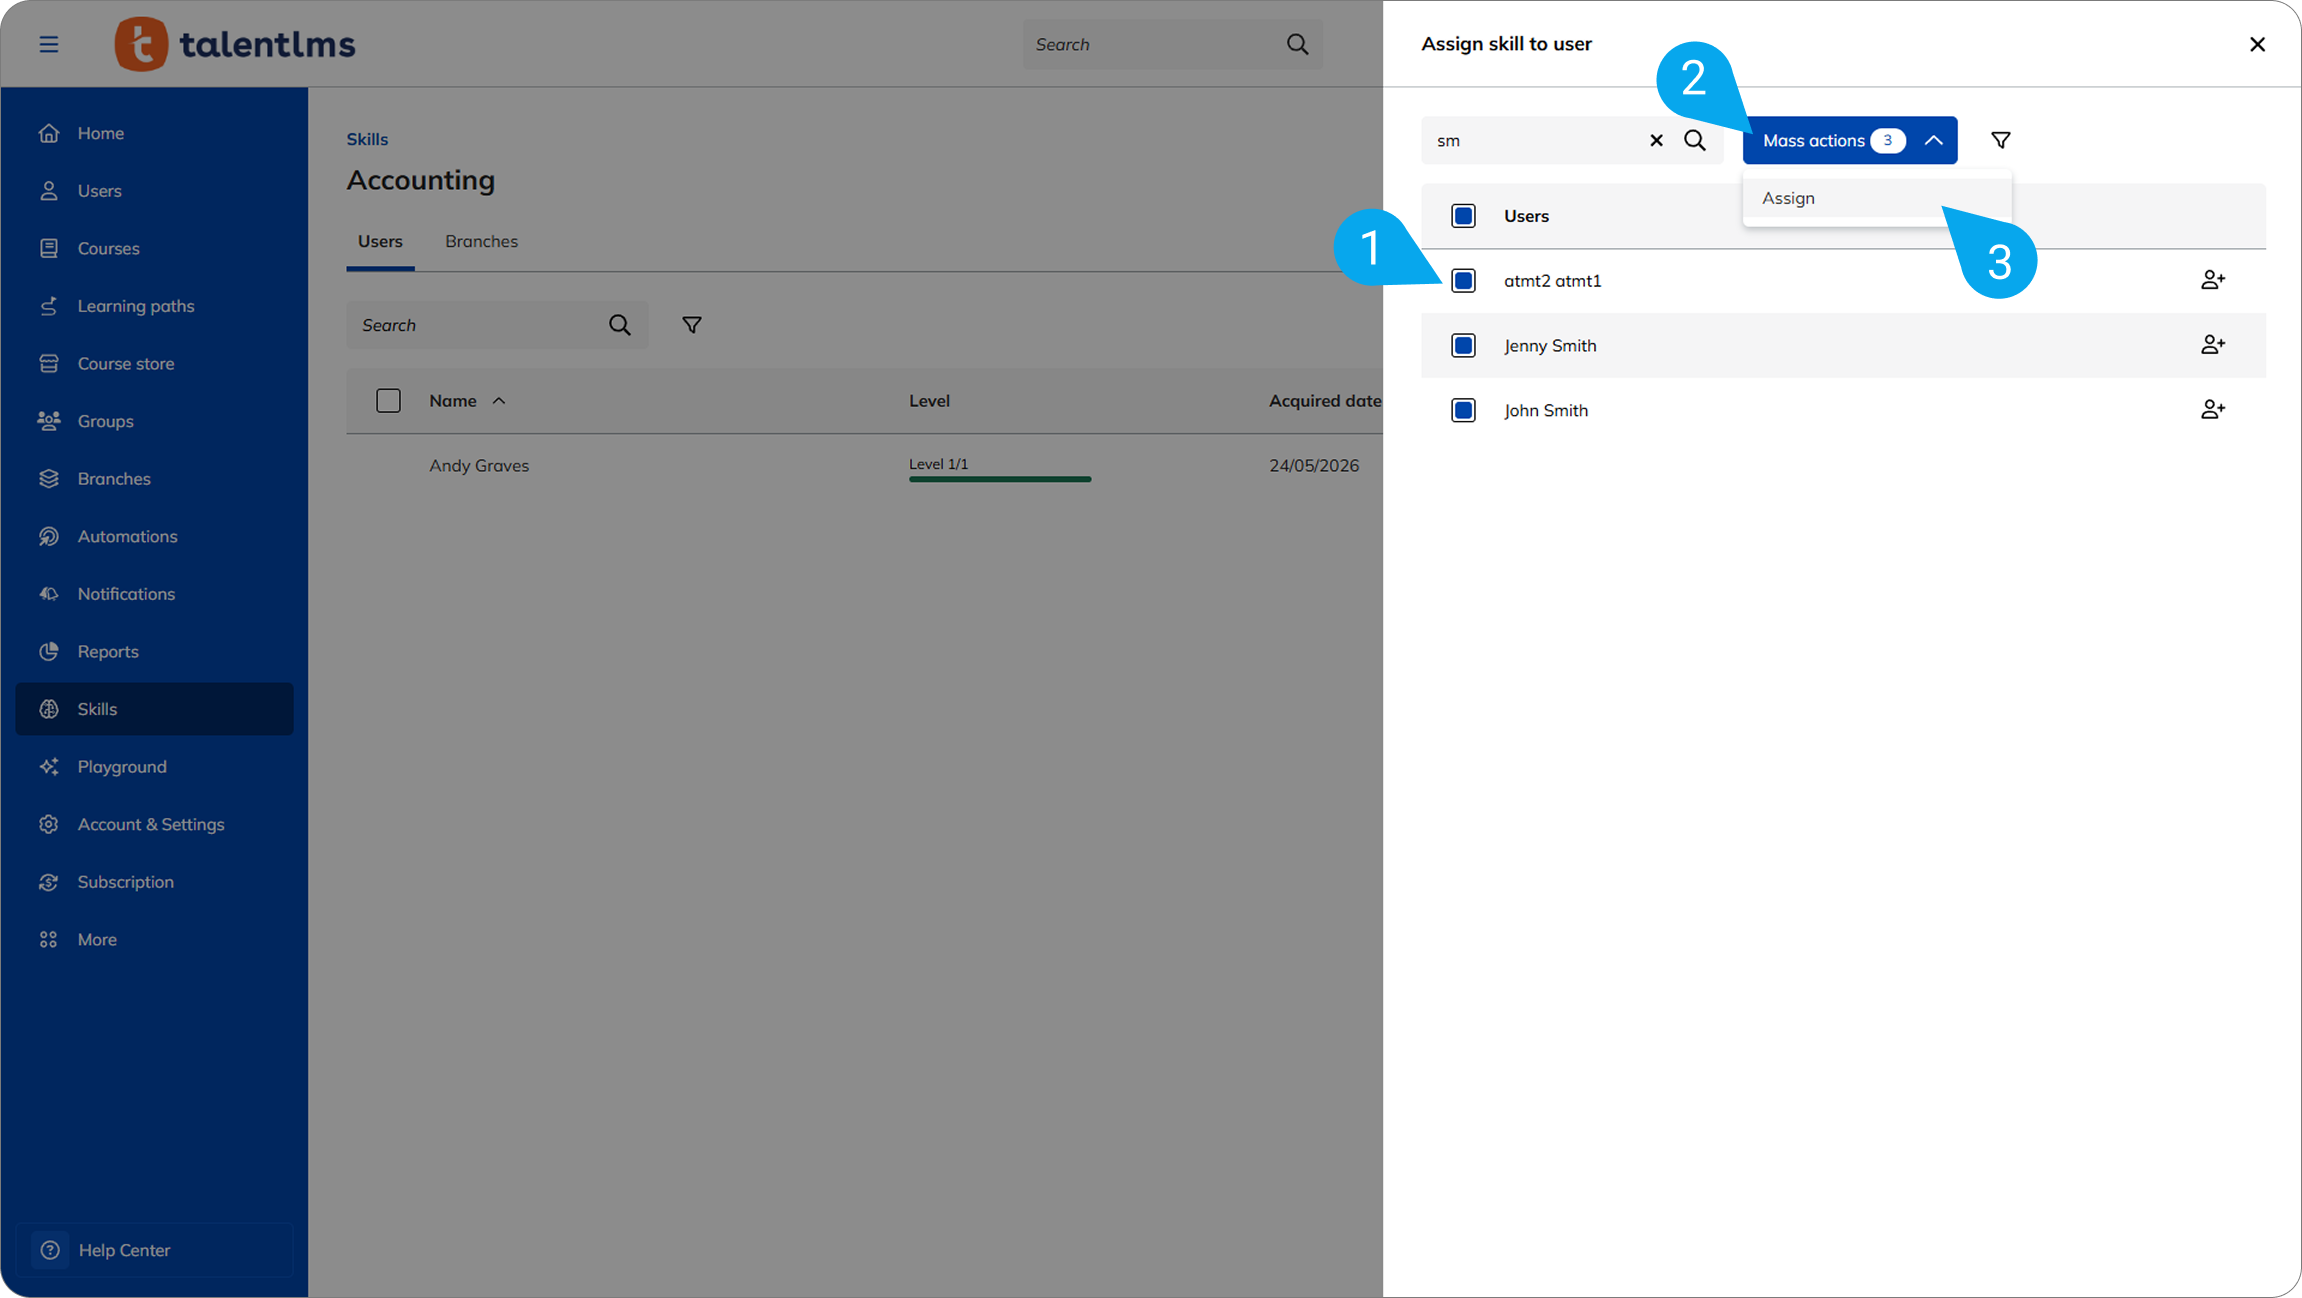The image size is (2302, 1298).
Task: Click the TalentLMS logo
Action: coord(235,44)
